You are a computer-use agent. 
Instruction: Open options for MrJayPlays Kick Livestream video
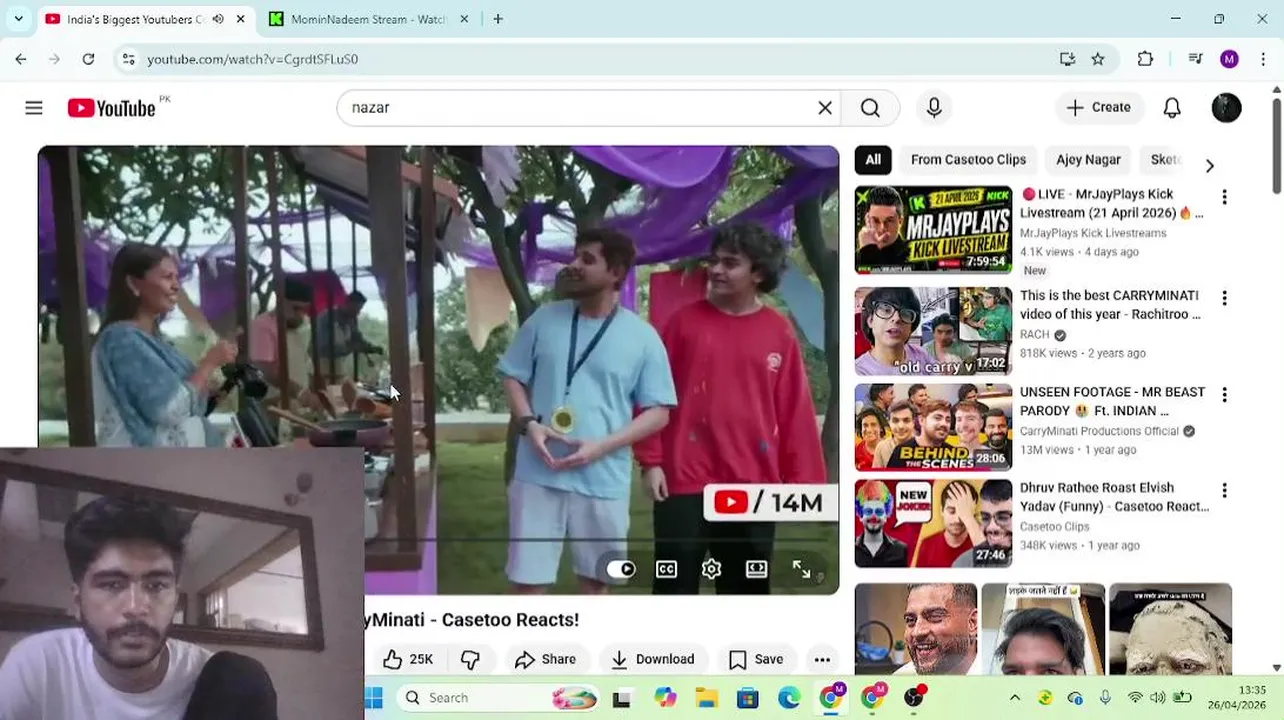[1224, 197]
